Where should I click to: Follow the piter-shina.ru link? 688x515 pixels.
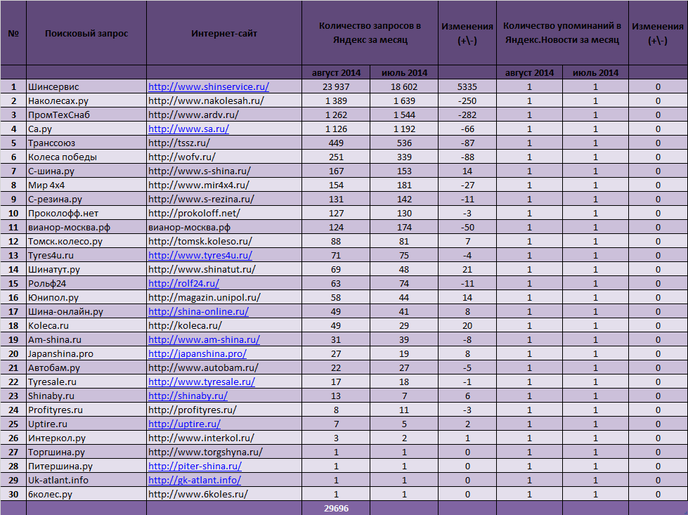point(195,466)
